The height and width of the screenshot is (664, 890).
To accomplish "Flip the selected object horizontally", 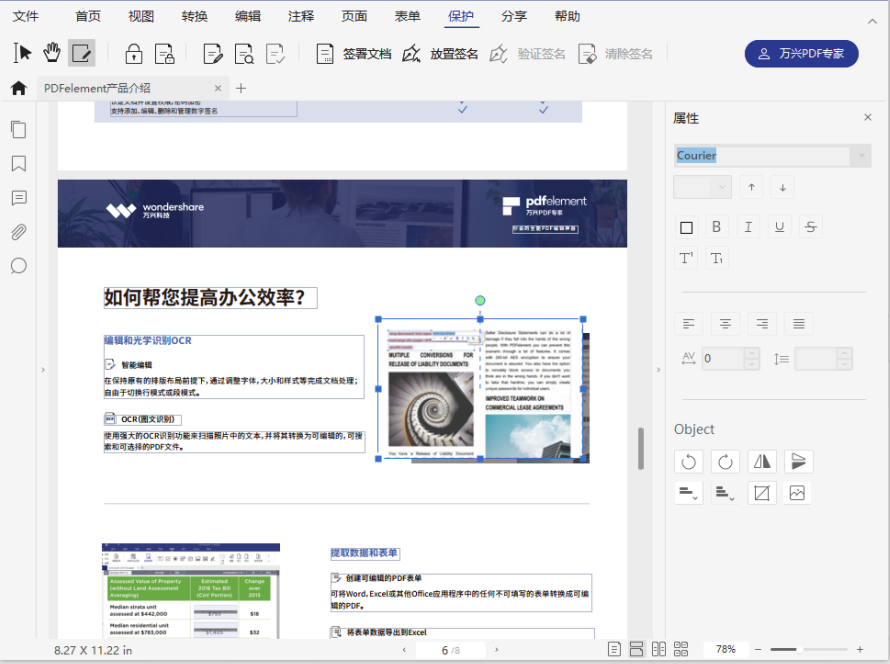I will click(x=761, y=461).
